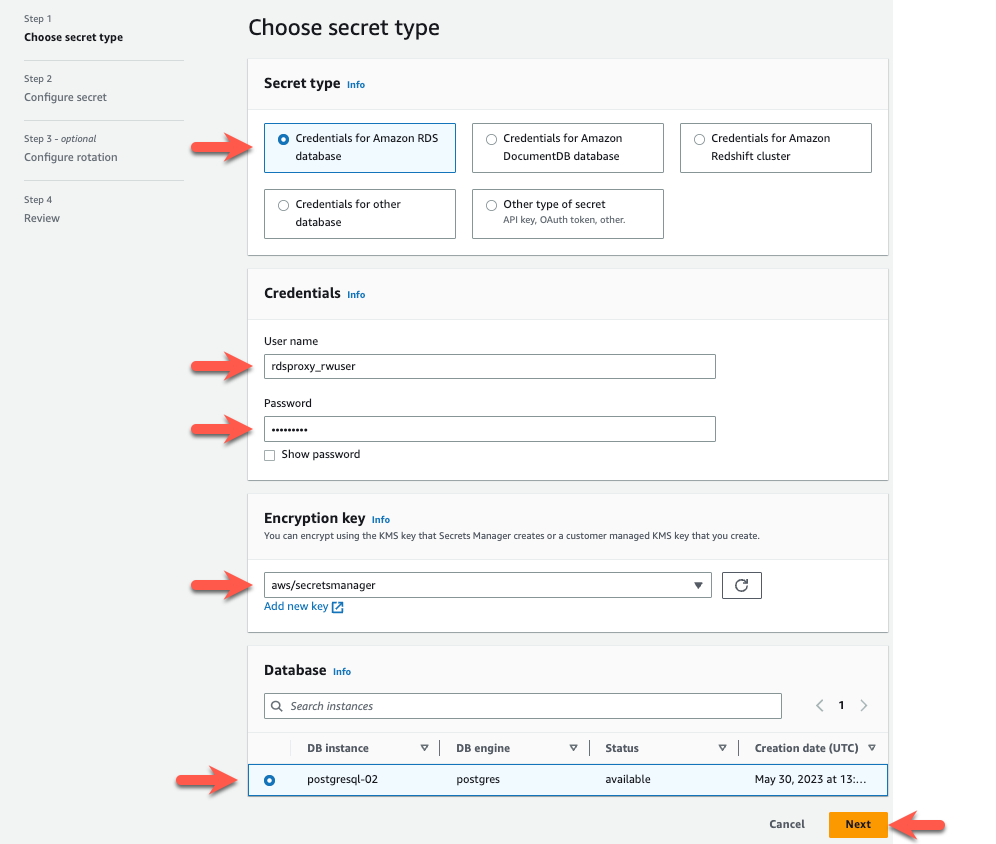Sort by DB engine column arrow
996x844 pixels.
pos(573,748)
